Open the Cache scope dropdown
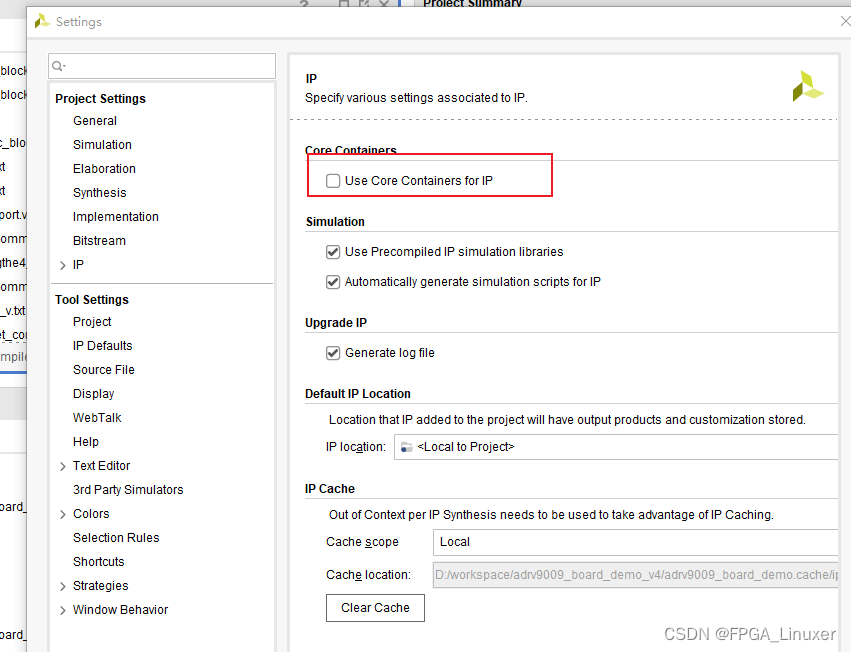Screen dimensions: 851x652 click(636, 542)
